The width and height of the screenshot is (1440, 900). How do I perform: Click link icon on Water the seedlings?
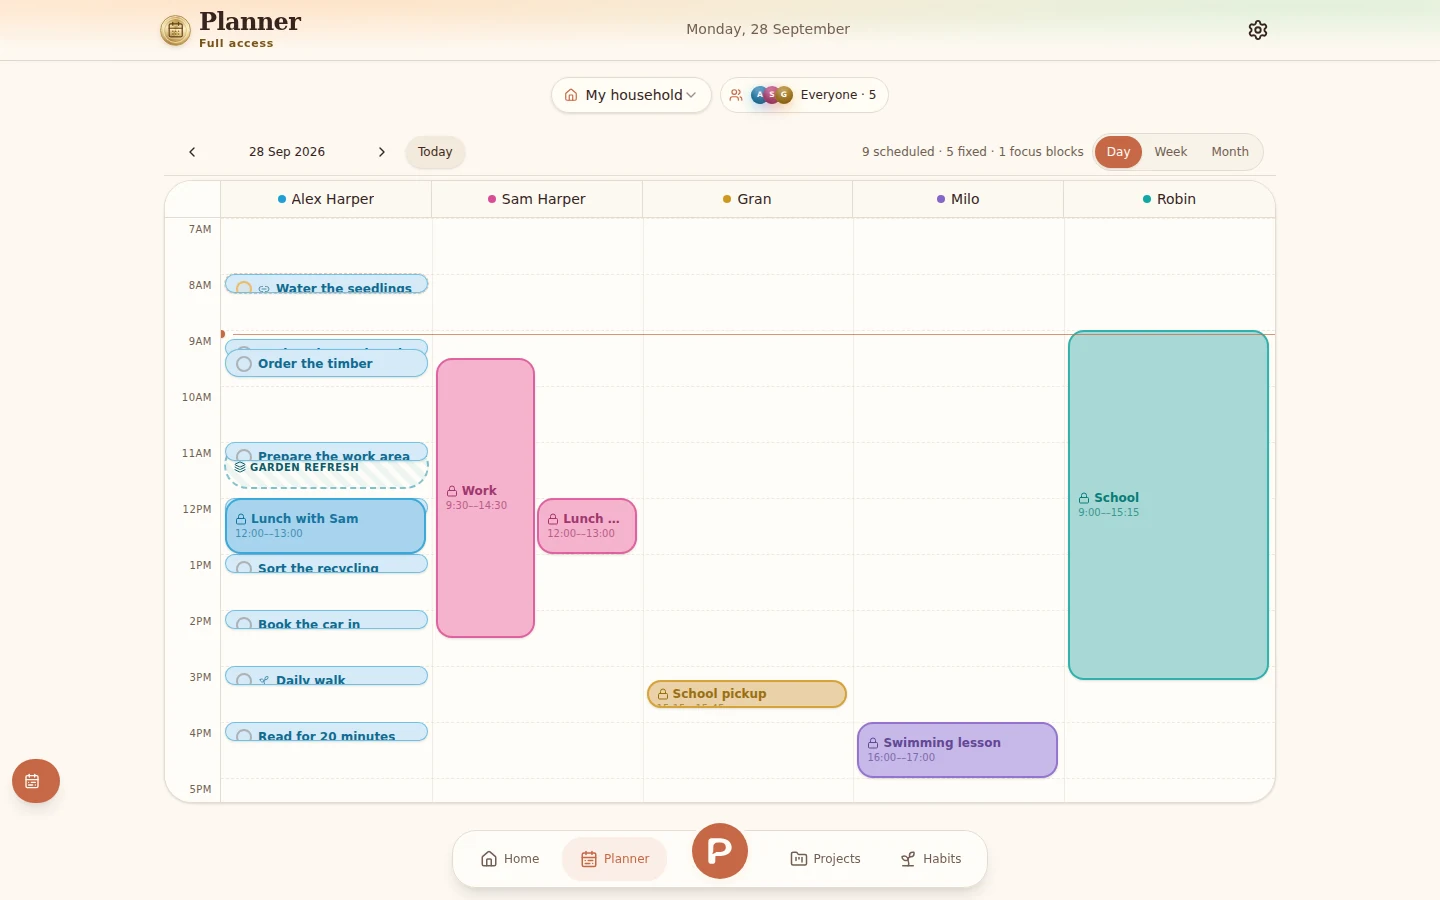pyautogui.click(x=264, y=289)
